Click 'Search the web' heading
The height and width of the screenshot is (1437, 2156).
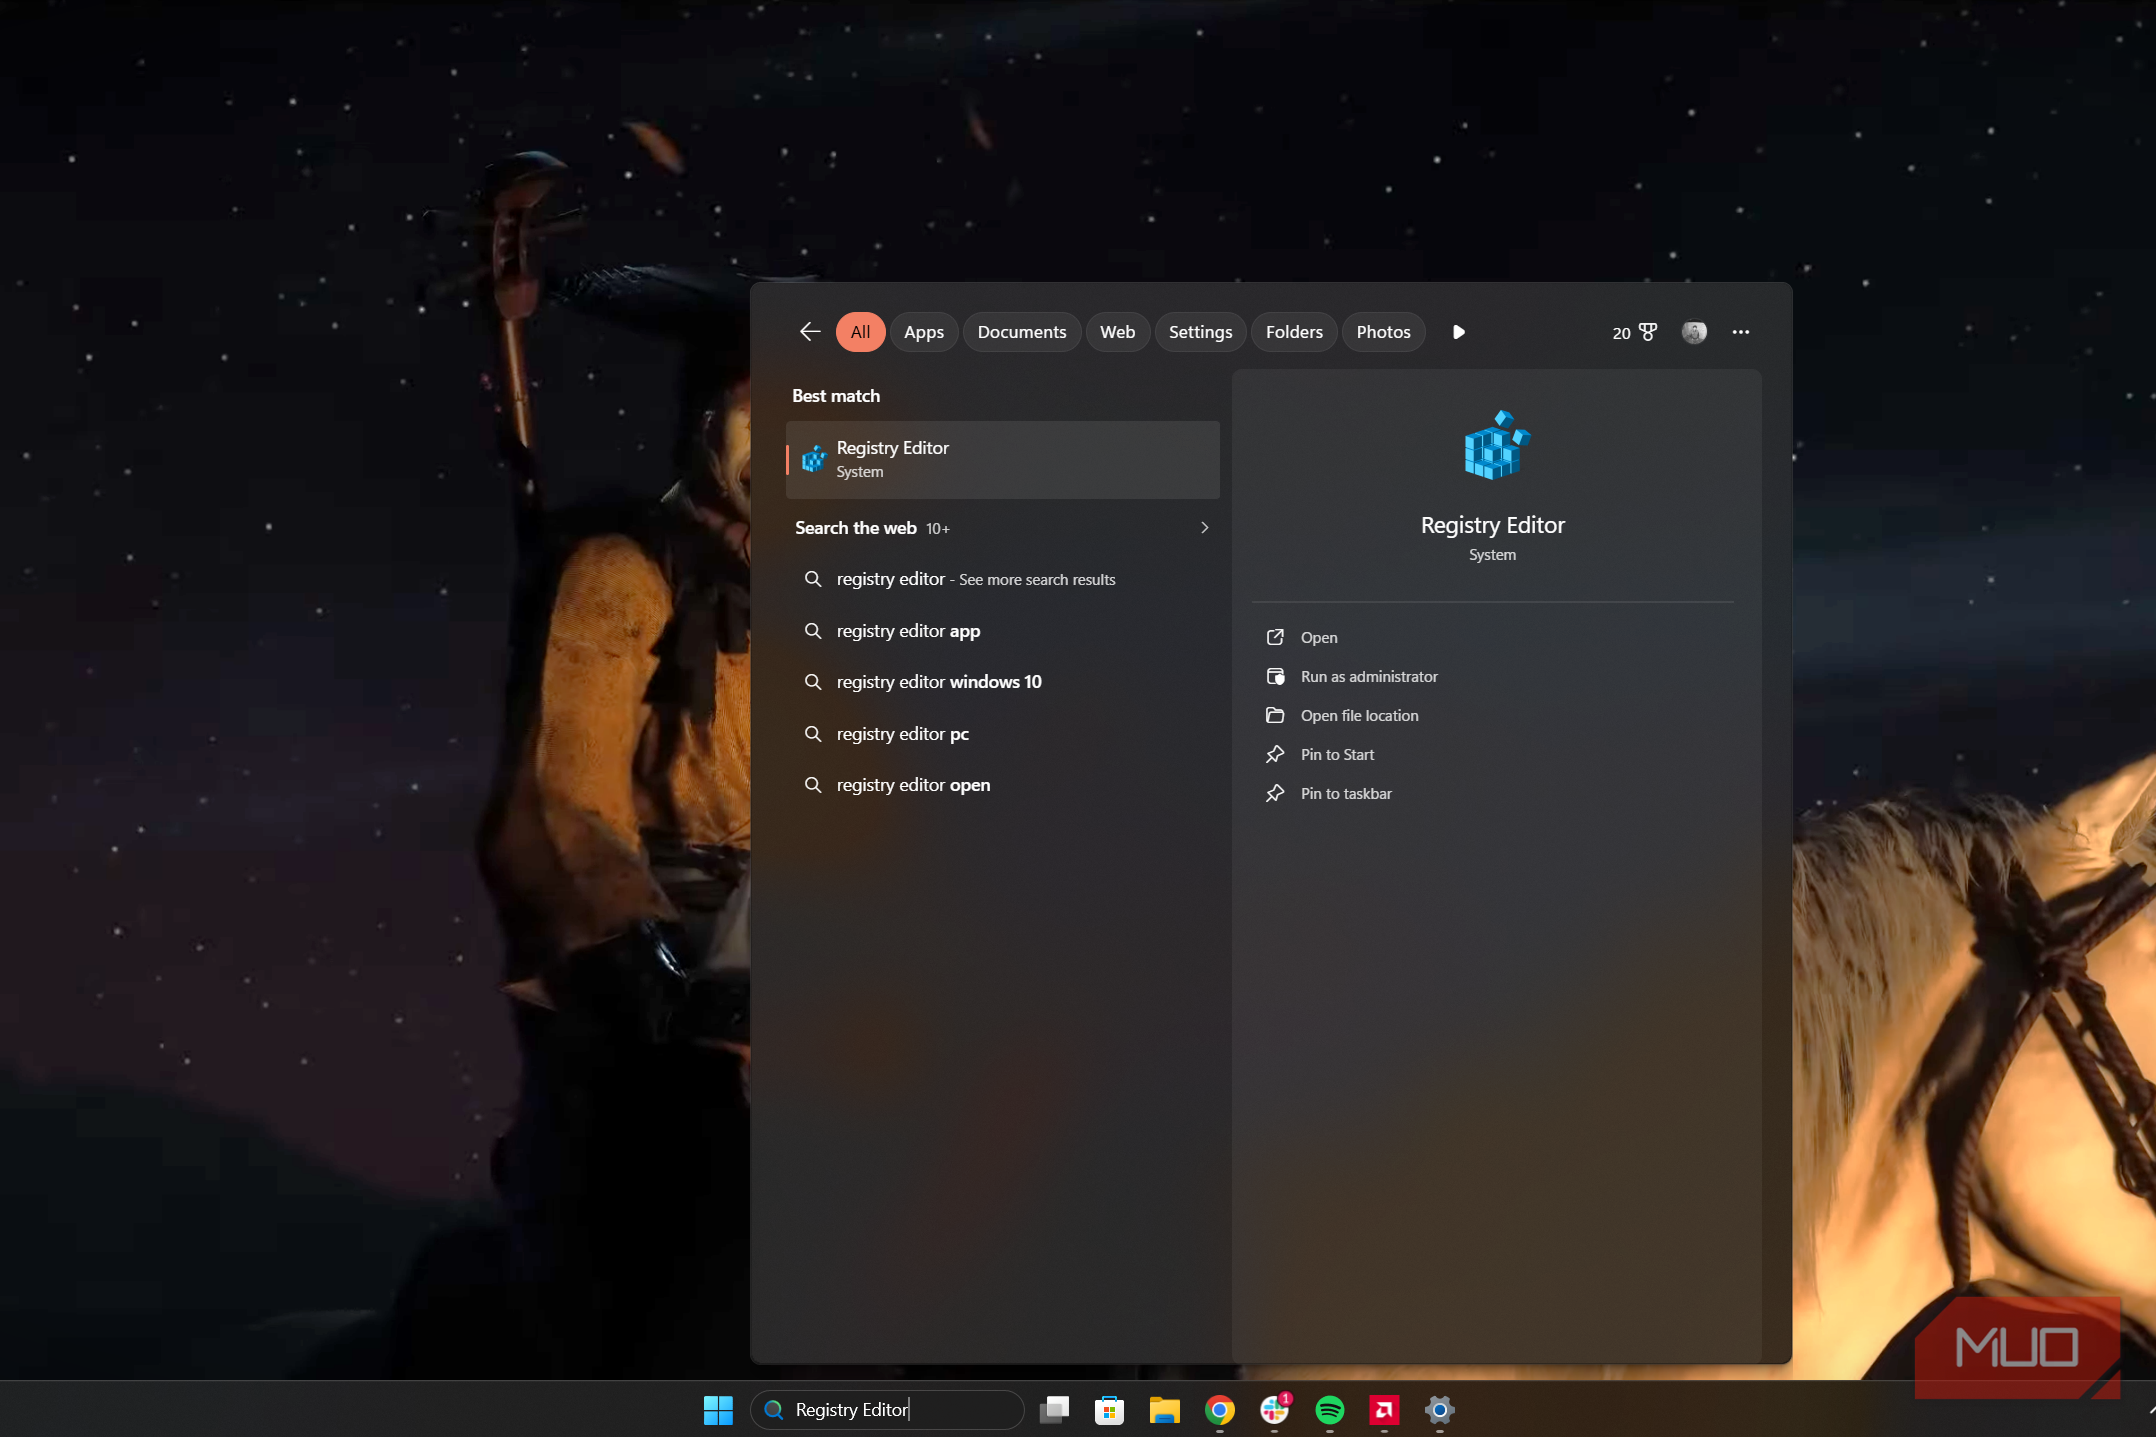pos(855,528)
